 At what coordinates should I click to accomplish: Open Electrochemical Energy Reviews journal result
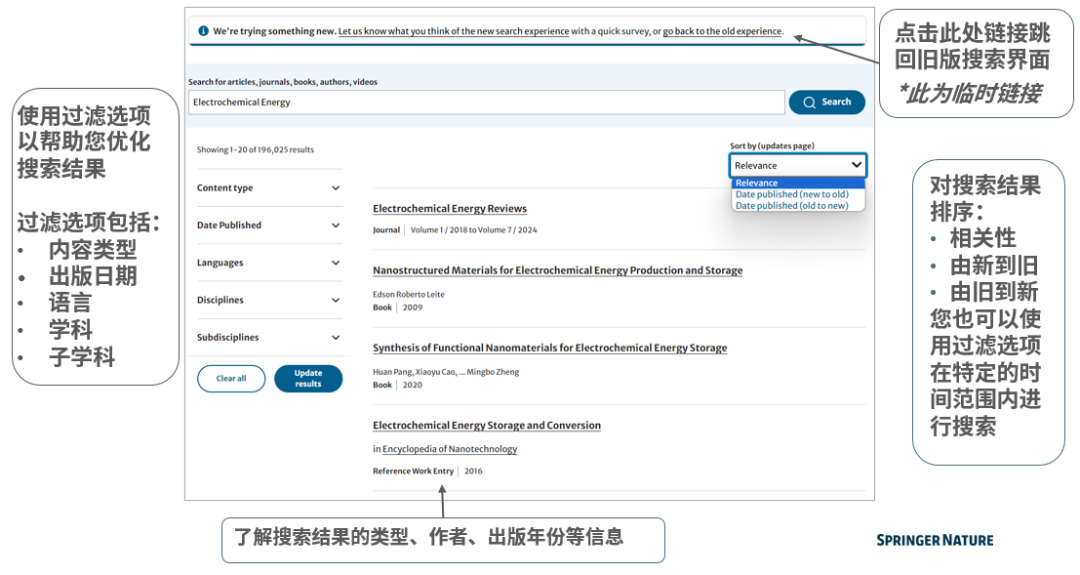(450, 209)
